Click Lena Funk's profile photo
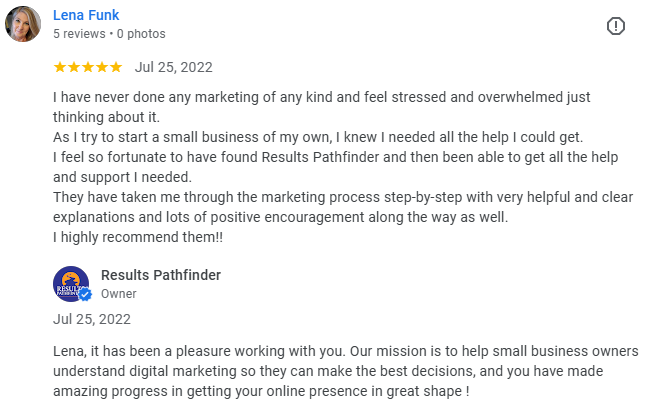Screen dimensions: 659x406 (23, 24)
